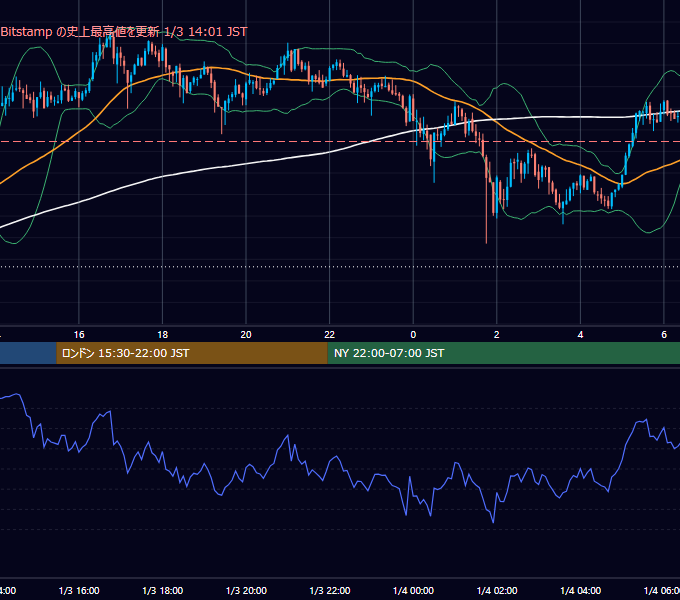The width and height of the screenshot is (680, 600).
Task: Click hour label 2 under price chart
Action: [x=497, y=335]
